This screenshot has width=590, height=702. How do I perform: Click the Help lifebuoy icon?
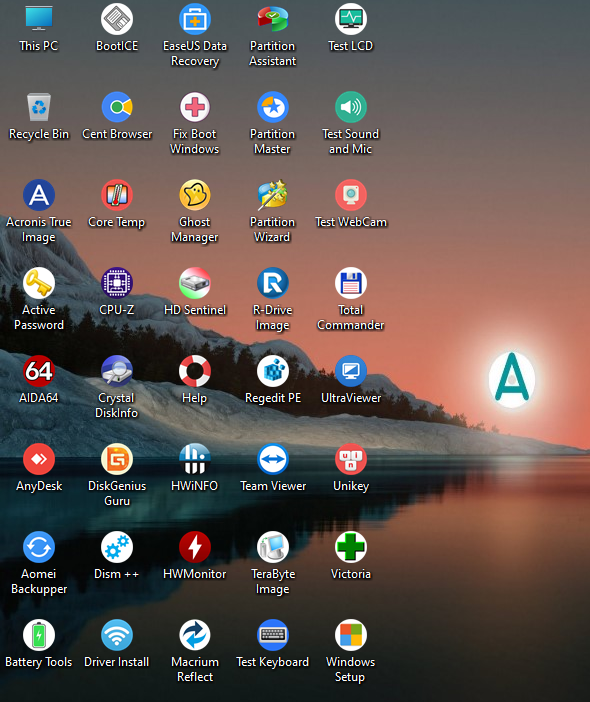pyautogui.click(x=195, y=371)
